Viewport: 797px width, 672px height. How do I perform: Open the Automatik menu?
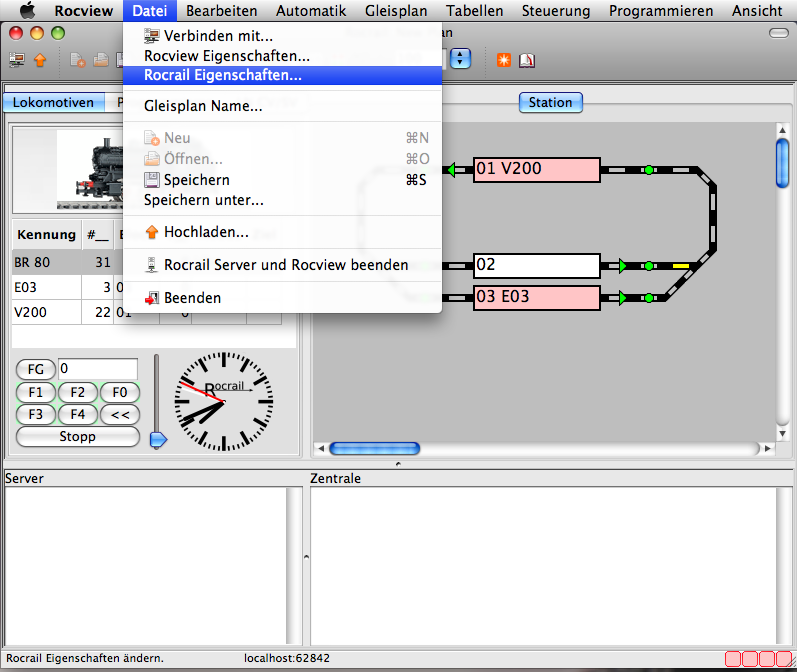[311, 11]
